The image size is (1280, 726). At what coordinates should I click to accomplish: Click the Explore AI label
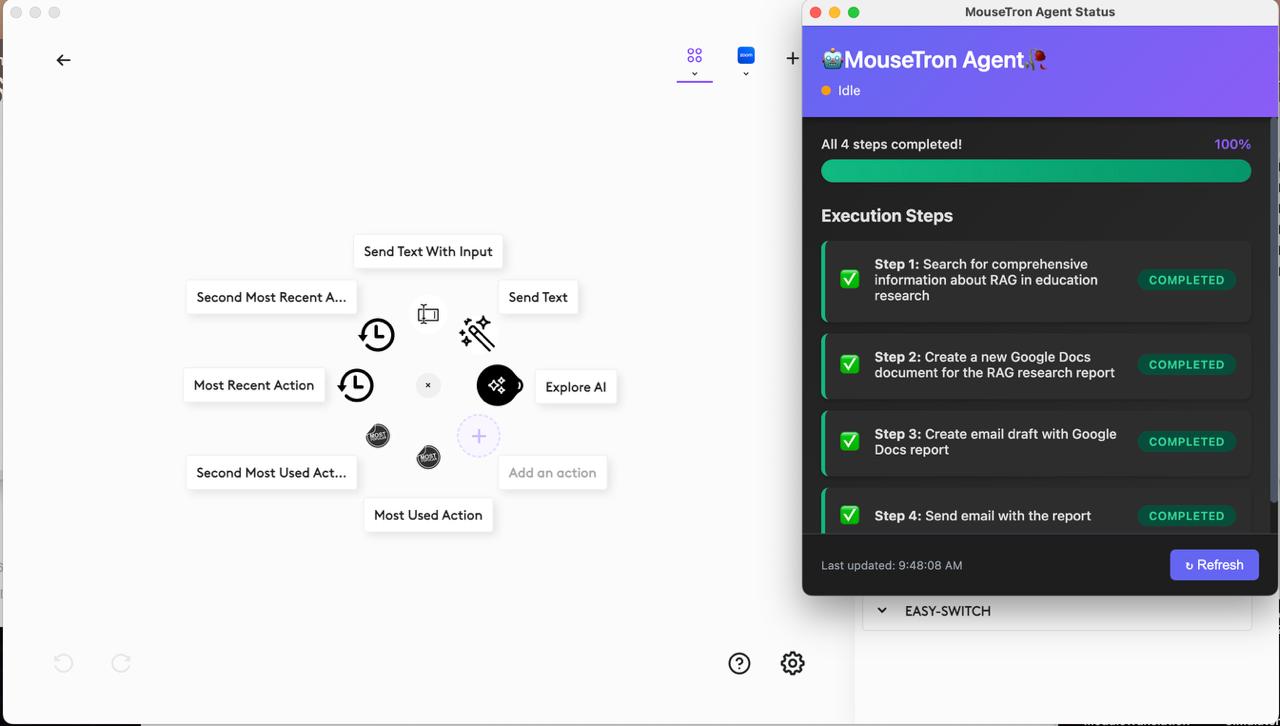click(x=576, y=387)
